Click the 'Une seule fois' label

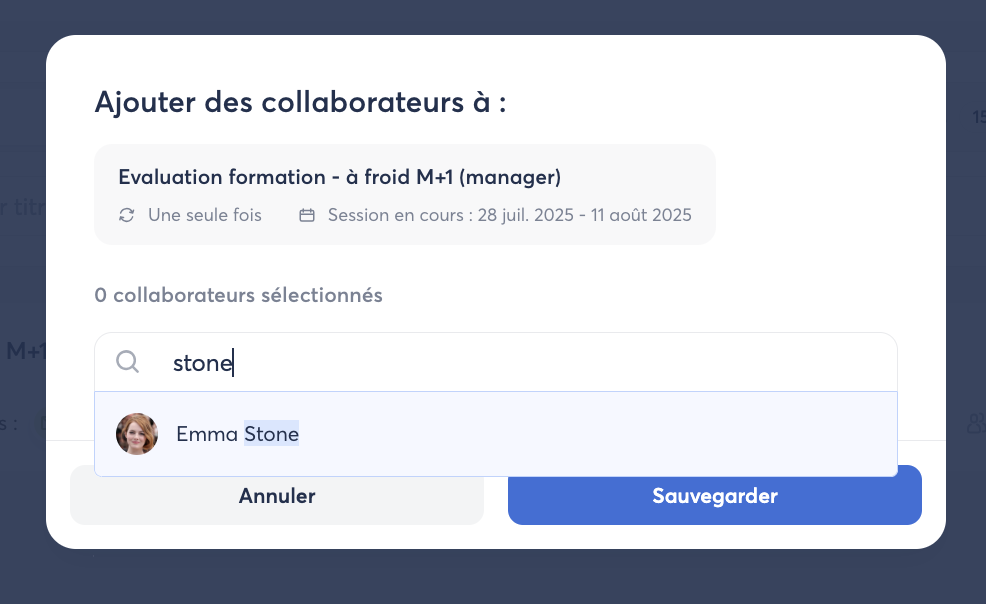204,215
